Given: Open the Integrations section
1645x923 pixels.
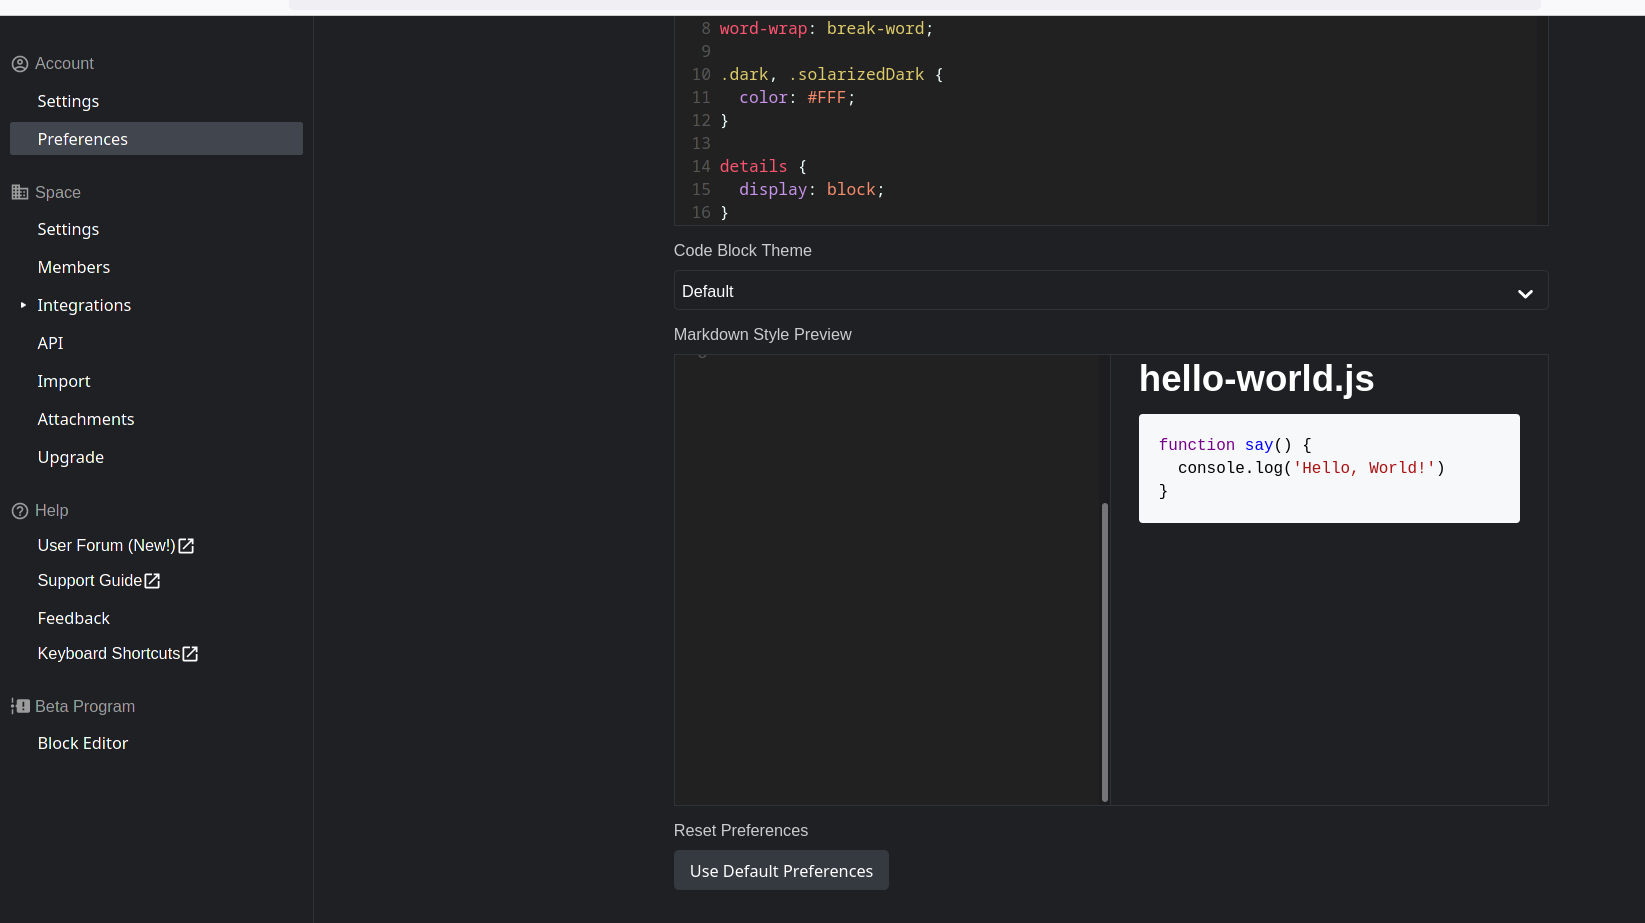Looking at the screenshot, I should [84, 305].
